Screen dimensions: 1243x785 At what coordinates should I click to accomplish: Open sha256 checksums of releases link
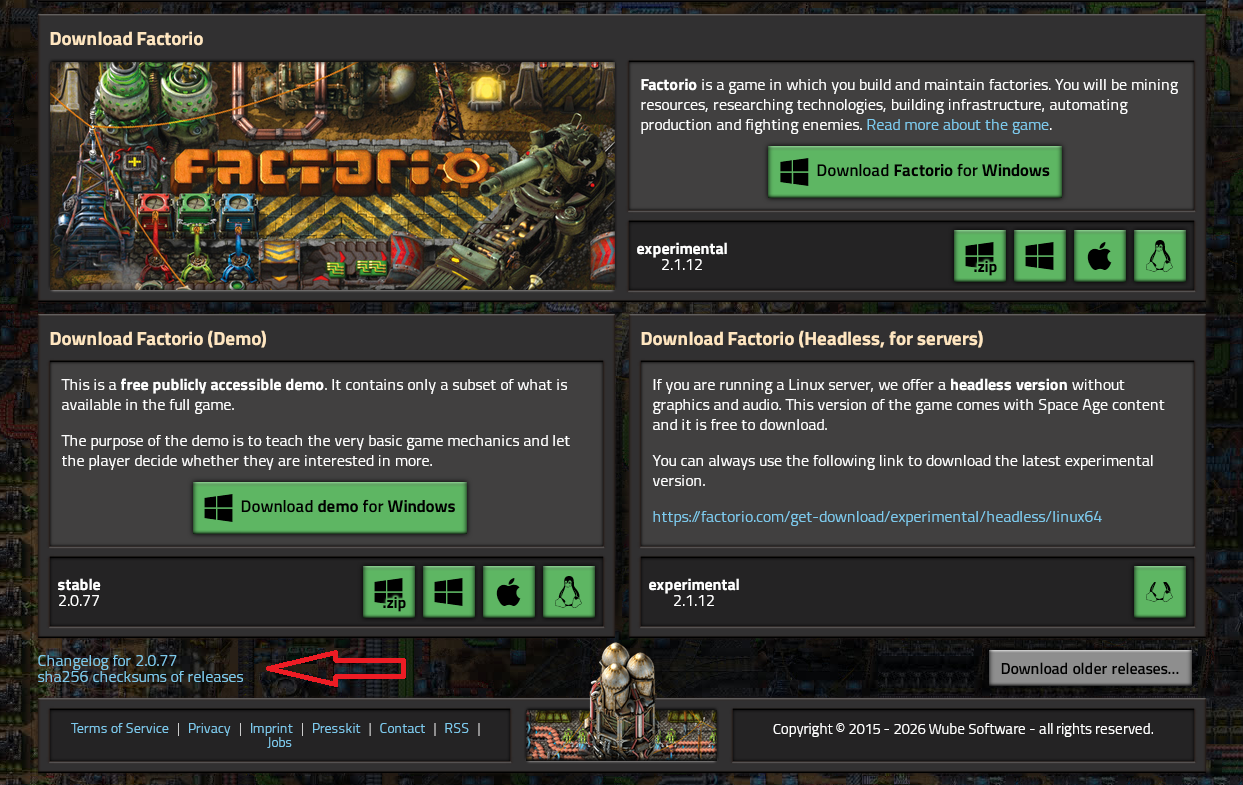point(140,677)
